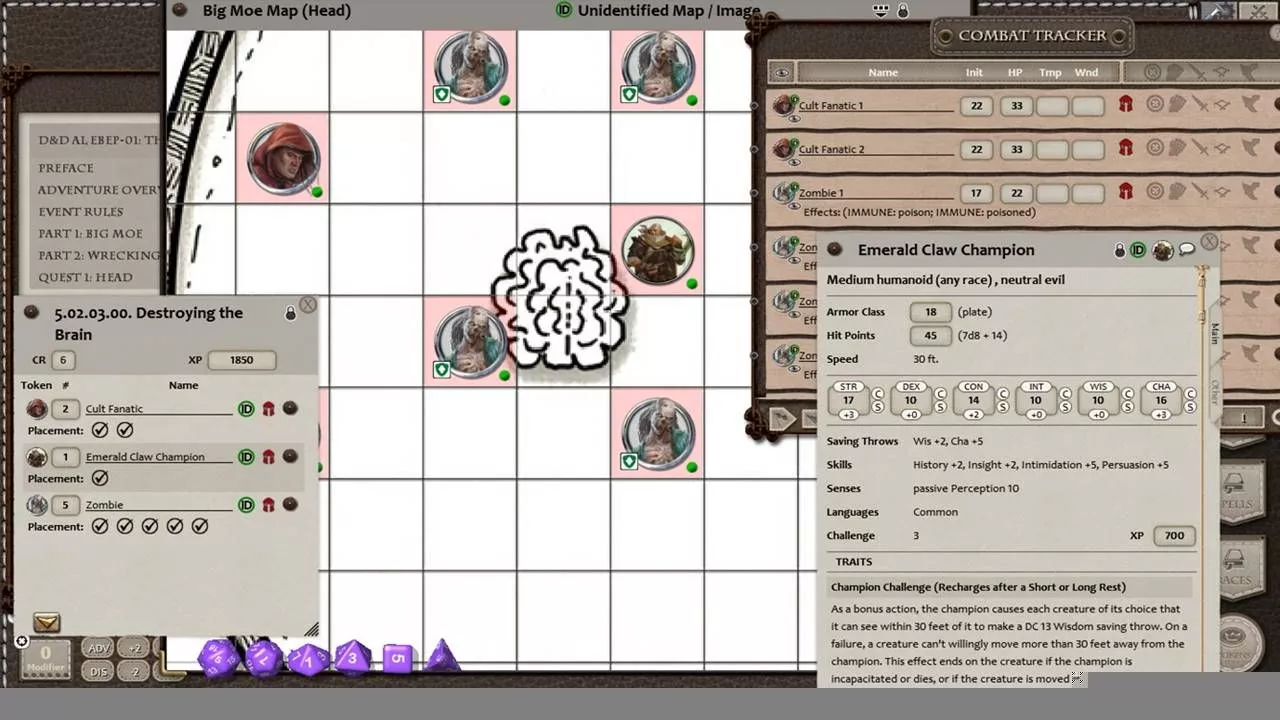Click the Emerald Claw Champion token on the map
This screenshot has height=720, width=1280.
(x=658, y=250)
